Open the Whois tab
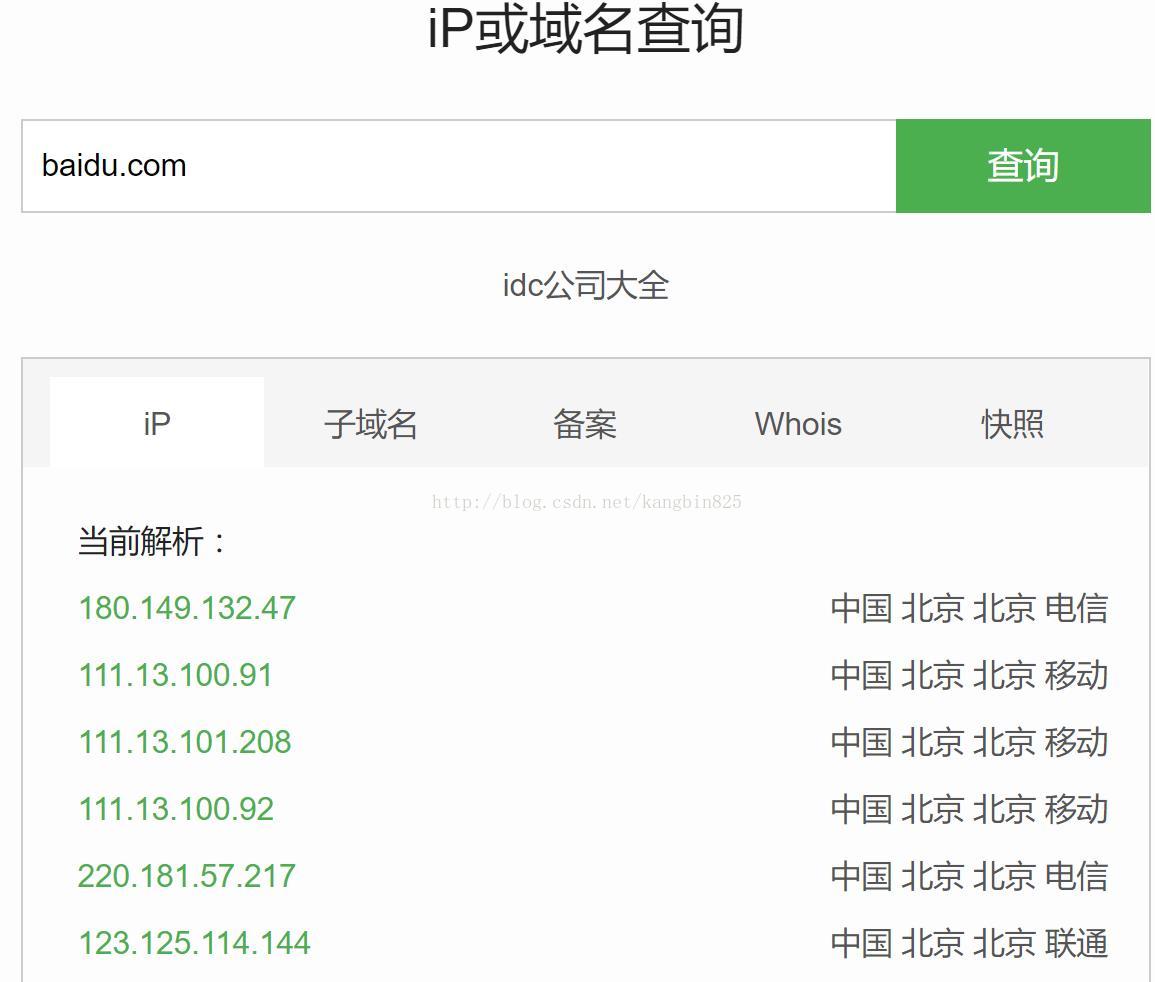The height and width of the screenshot is (982, 1155). tap(798, 424)
